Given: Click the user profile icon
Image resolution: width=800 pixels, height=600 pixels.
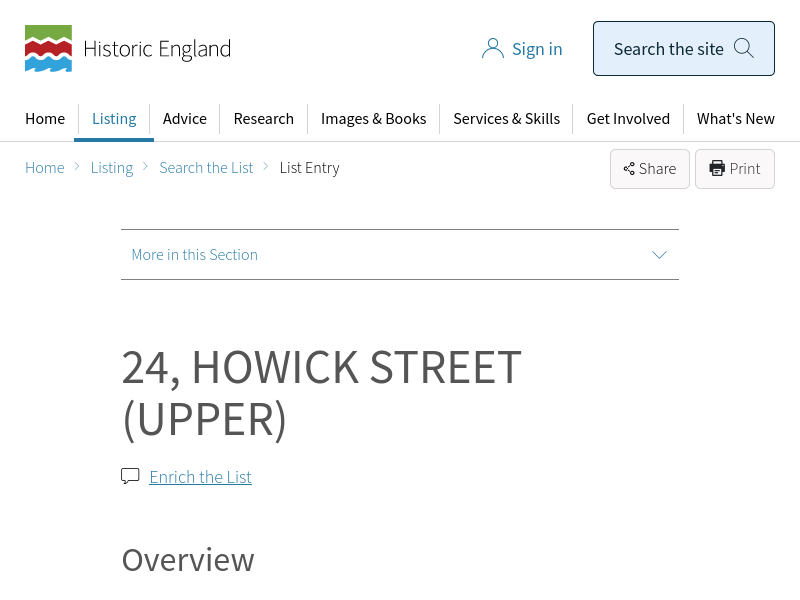Looking at the screenshot, I should click(492, 48).
